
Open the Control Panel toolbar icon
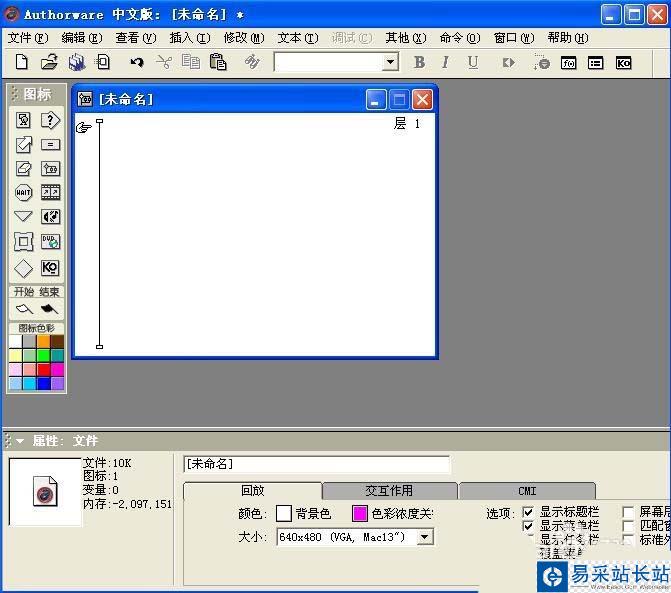pos(541,62)
